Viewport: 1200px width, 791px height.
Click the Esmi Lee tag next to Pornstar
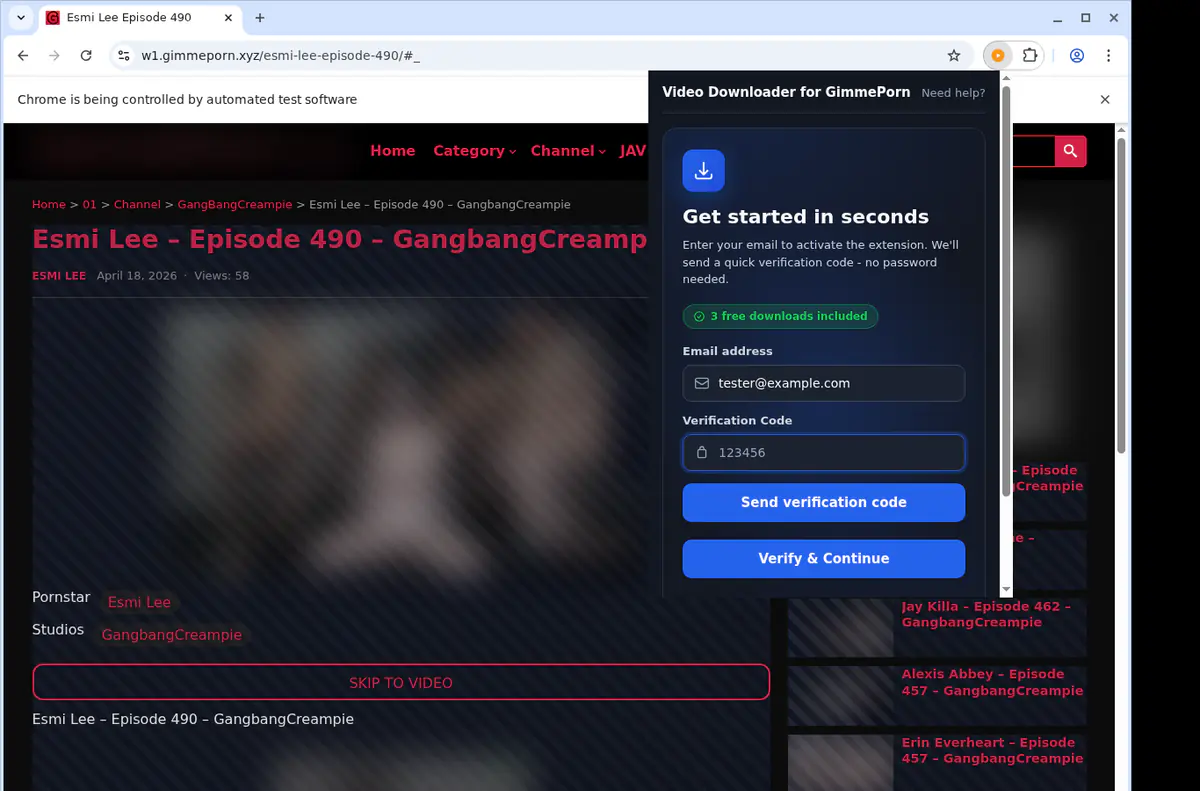click(x=139, y=602)
